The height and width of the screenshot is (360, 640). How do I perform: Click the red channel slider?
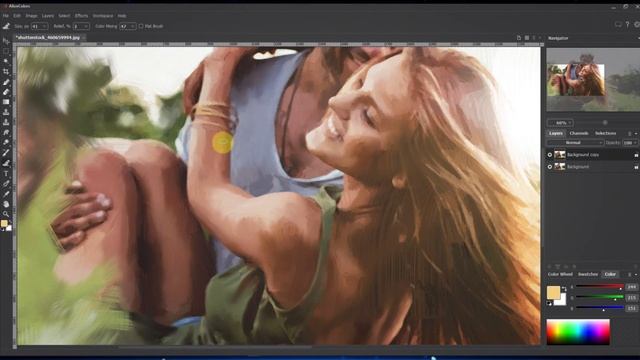pyautogui.click(x=600, y=287)
